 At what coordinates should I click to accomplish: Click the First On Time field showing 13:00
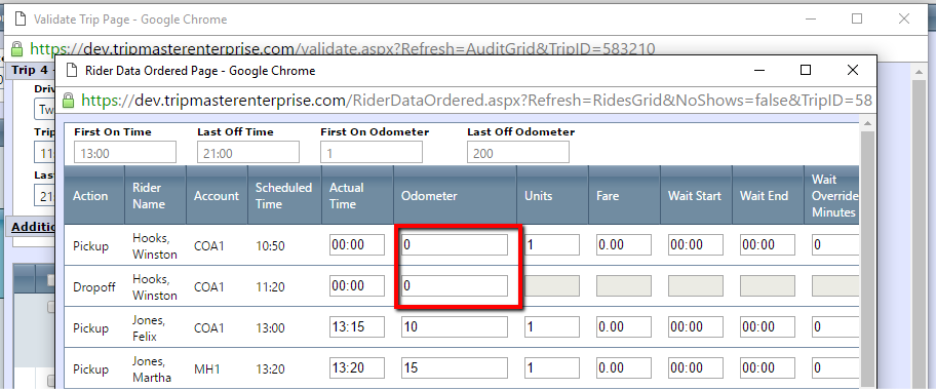coord(125,153)
